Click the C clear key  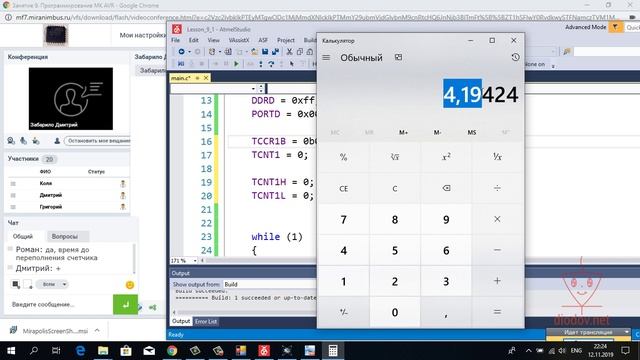point(395,189)
